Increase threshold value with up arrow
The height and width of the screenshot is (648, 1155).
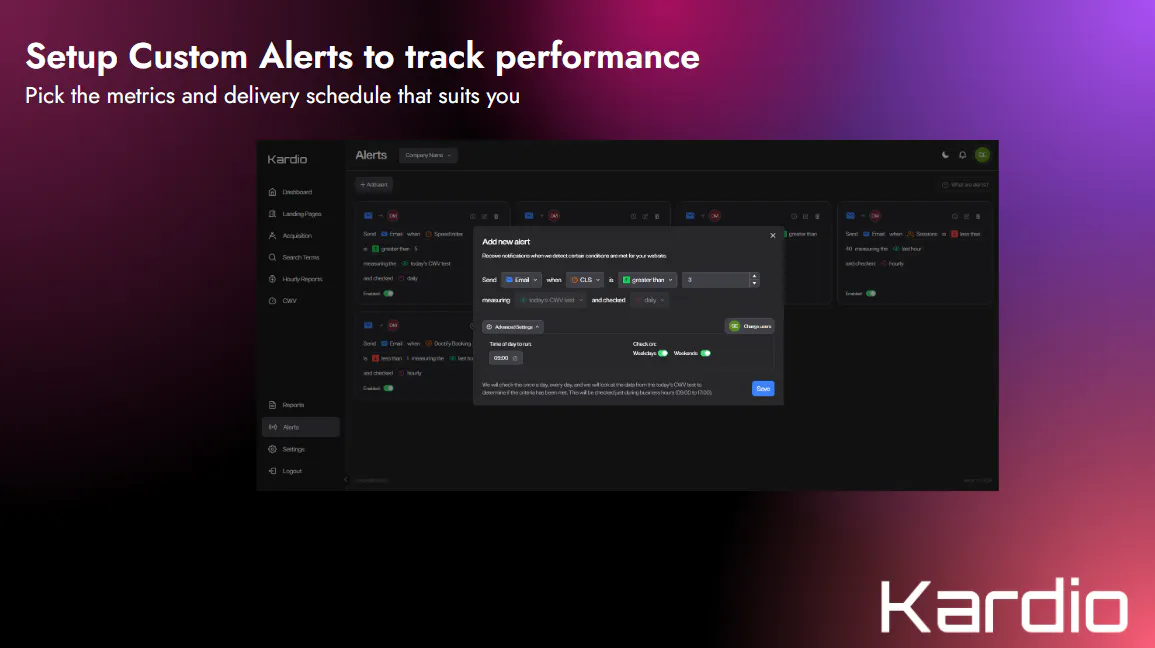754,276
